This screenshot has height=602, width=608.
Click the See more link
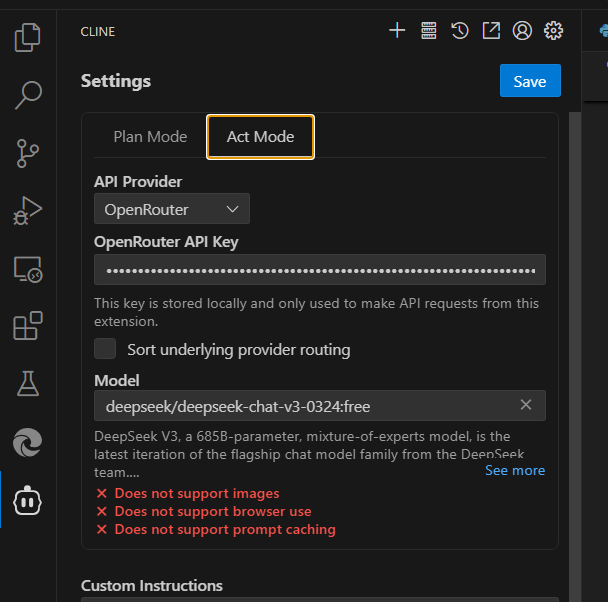pyautogui.click(x=515, y=470)
